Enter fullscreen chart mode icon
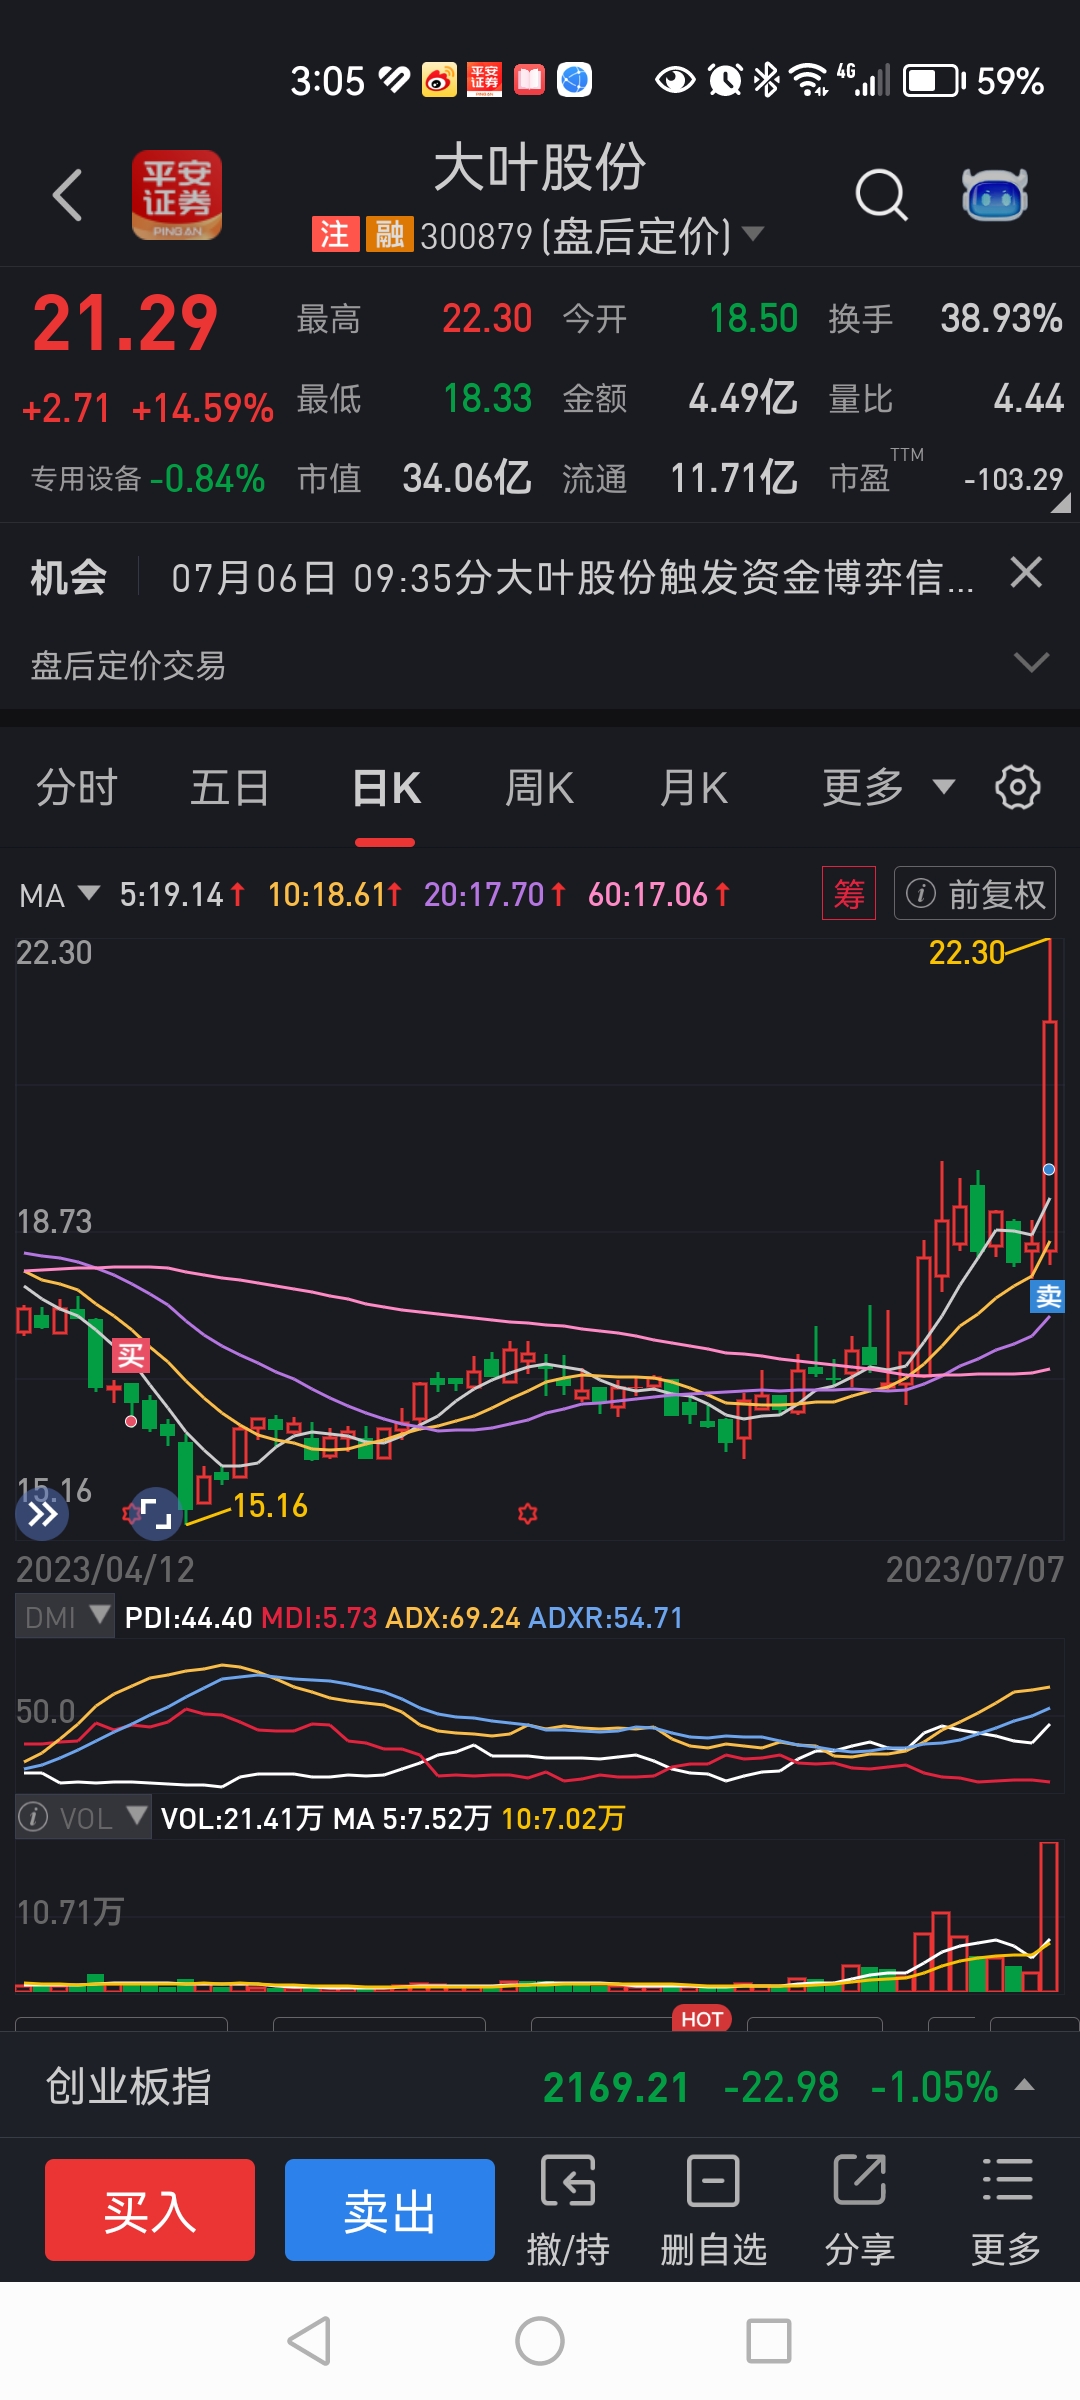The image size is (1080, 2400). [156, 1514]
